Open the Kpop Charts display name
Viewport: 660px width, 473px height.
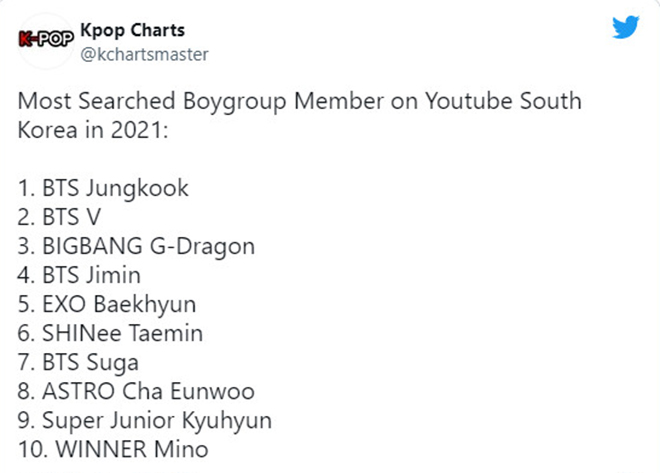133,31
